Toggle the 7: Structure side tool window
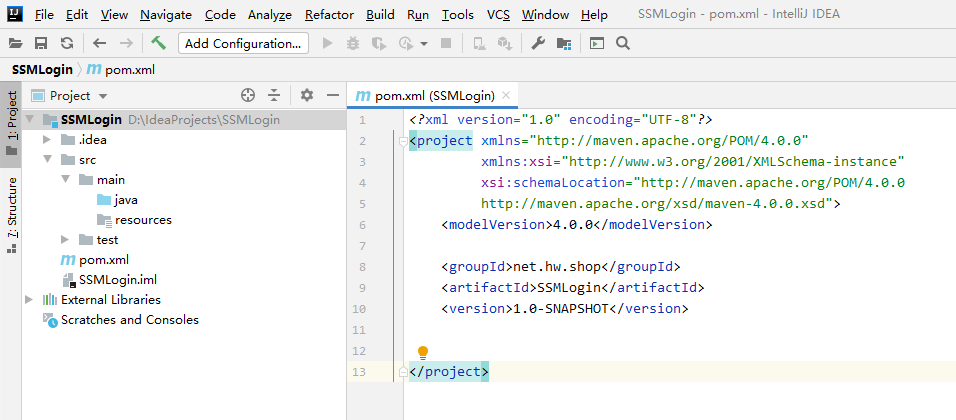The image size is (956, 420). pos(12,215)
